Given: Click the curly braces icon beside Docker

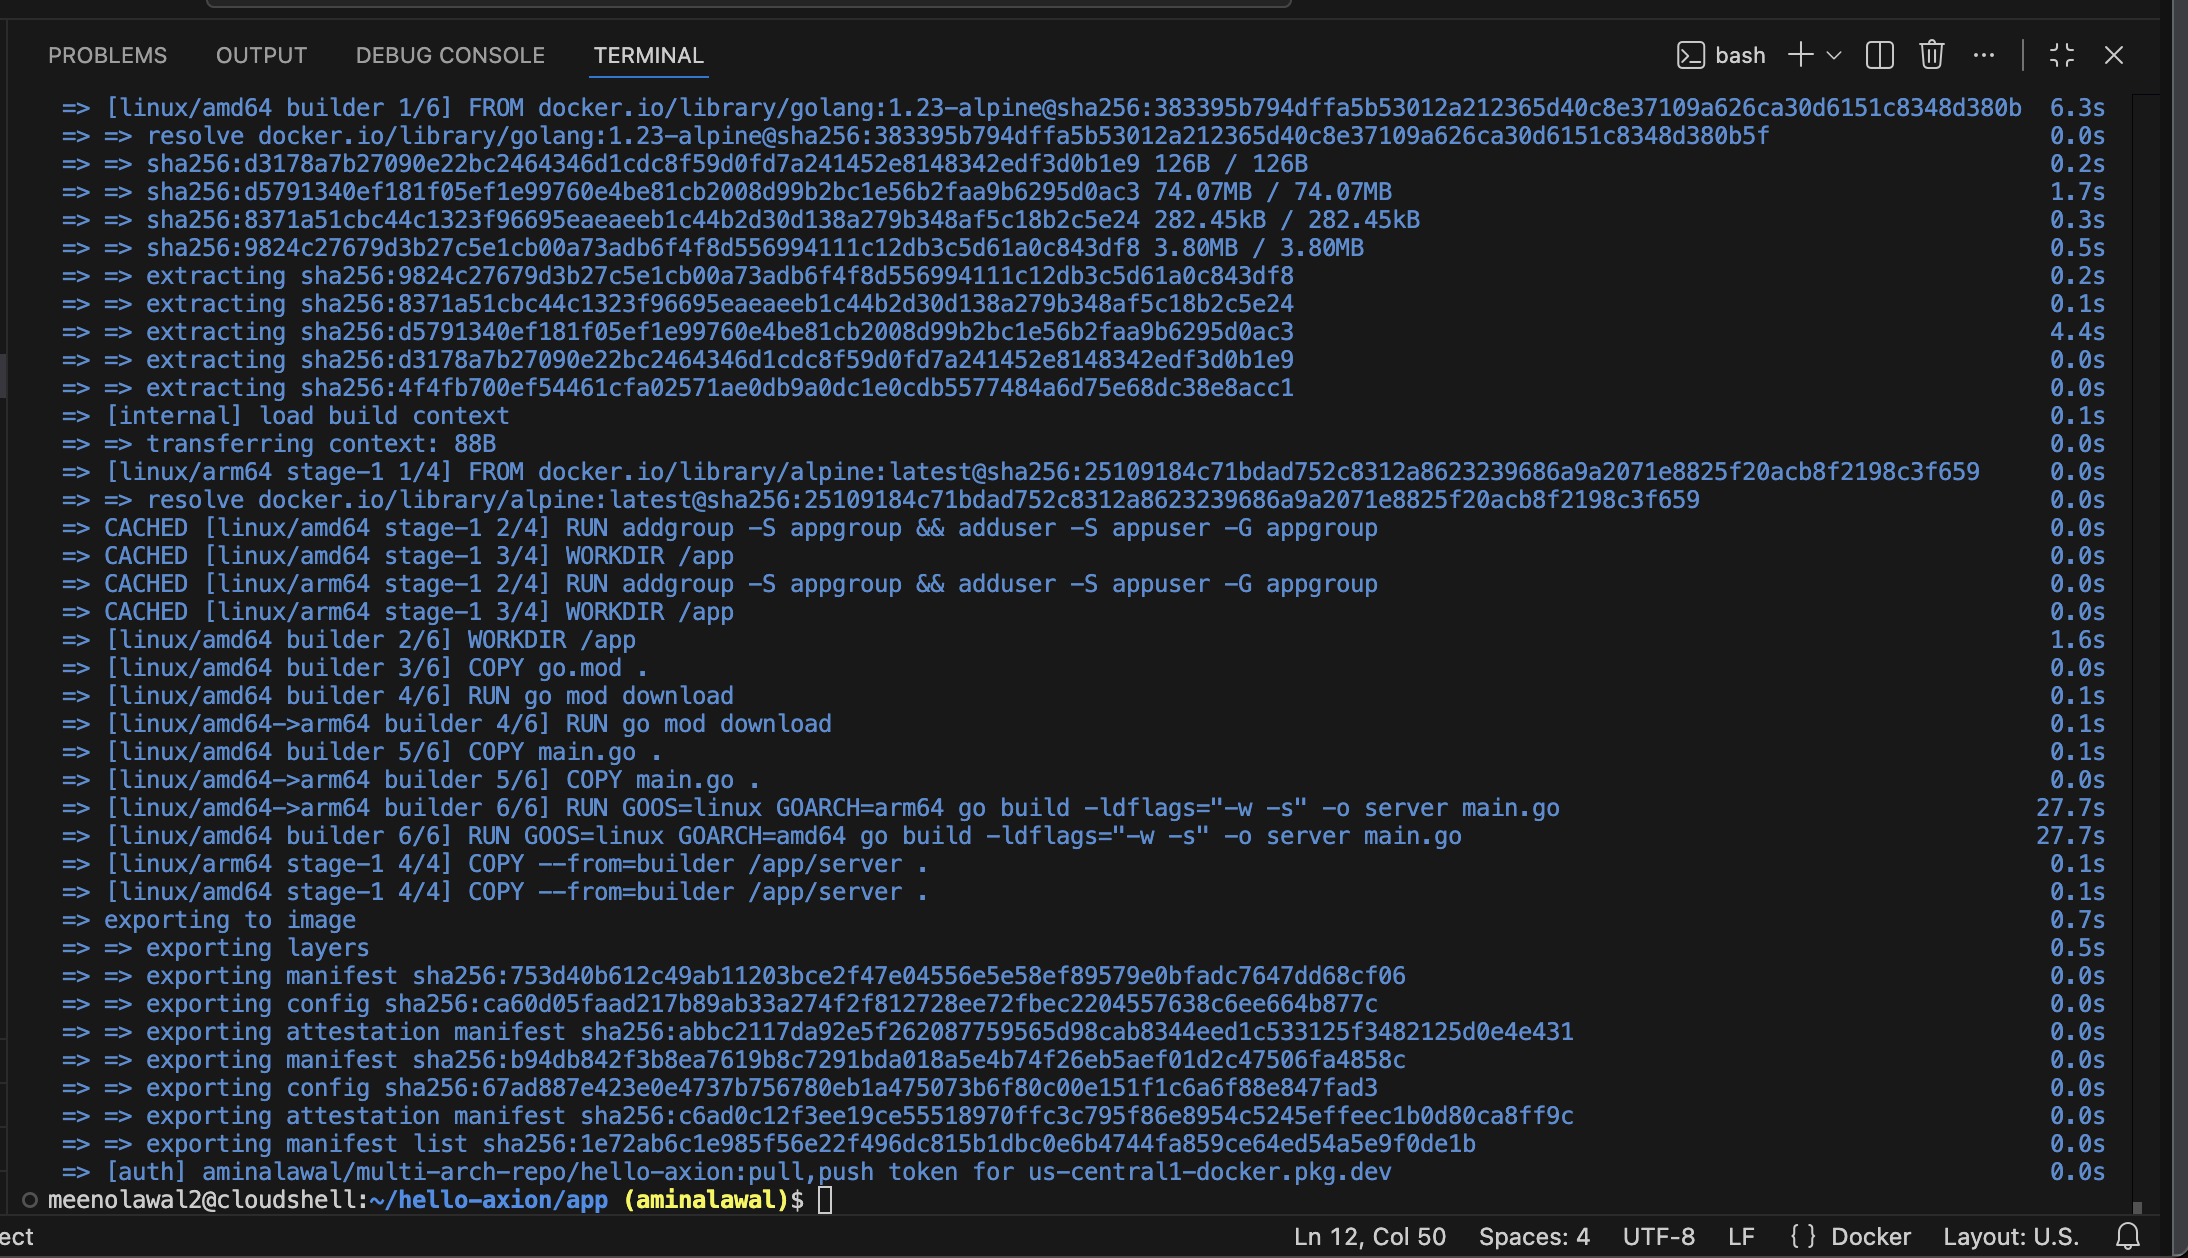Looking at the screenshot, I should coord(1803,1237).
